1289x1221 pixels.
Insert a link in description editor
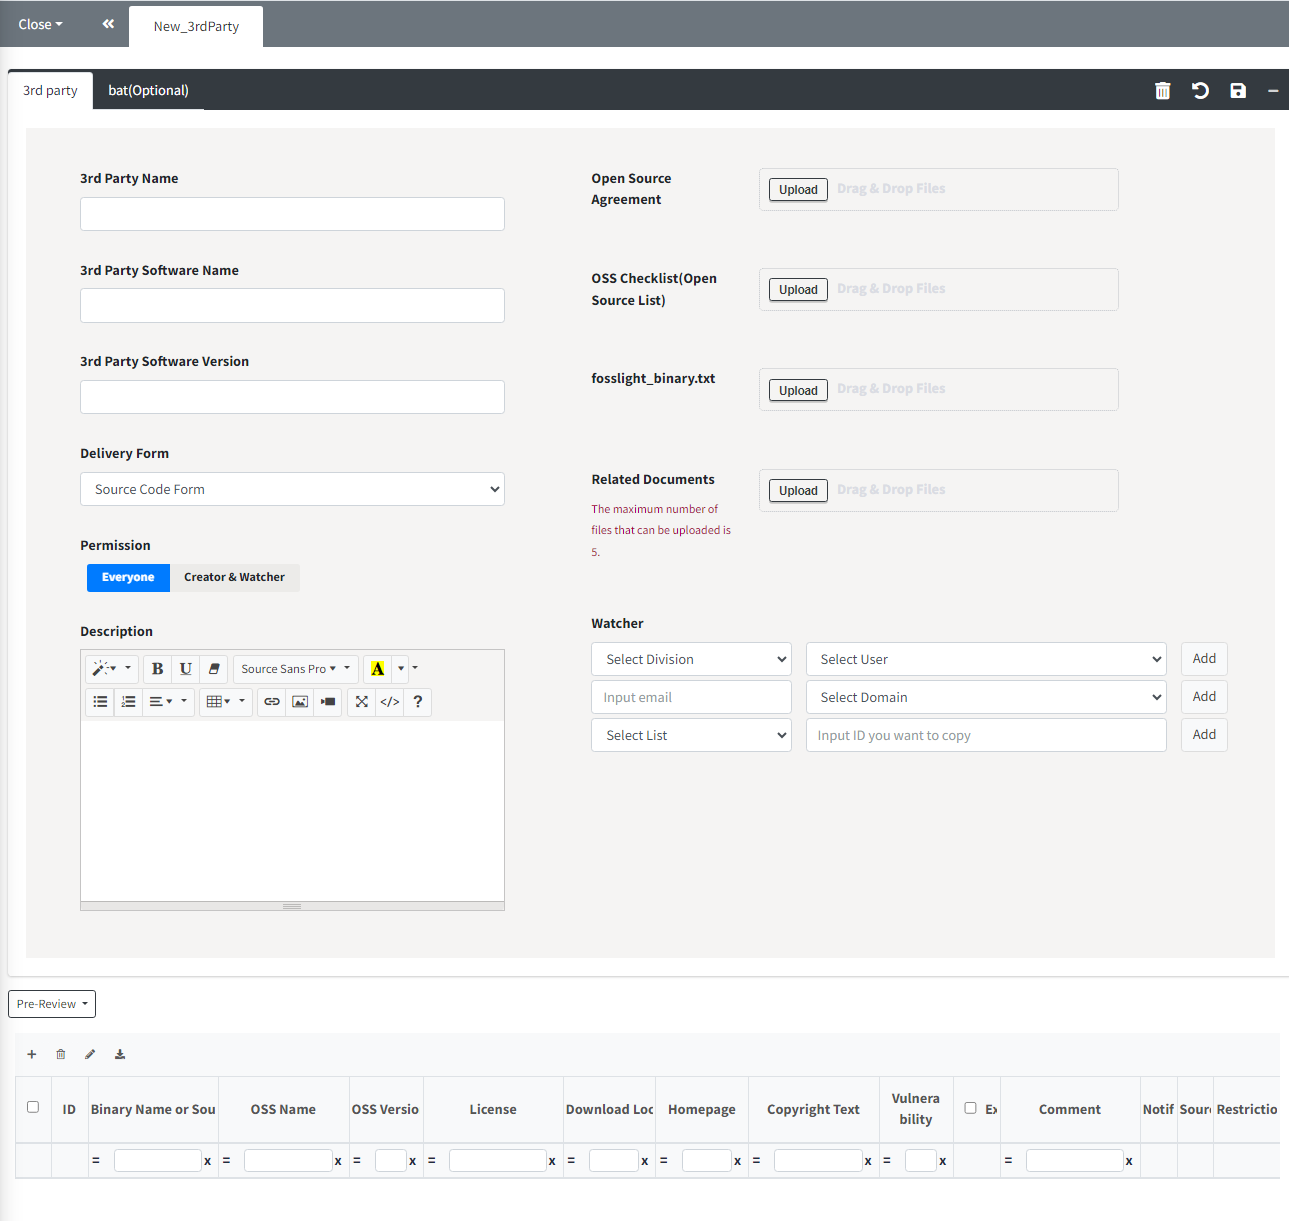[272, 702]
